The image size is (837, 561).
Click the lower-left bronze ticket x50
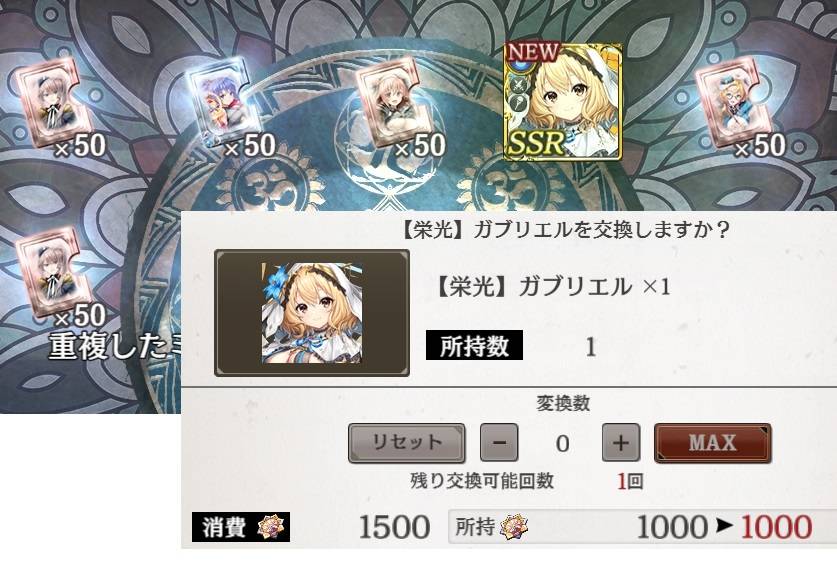click(49, 273)
